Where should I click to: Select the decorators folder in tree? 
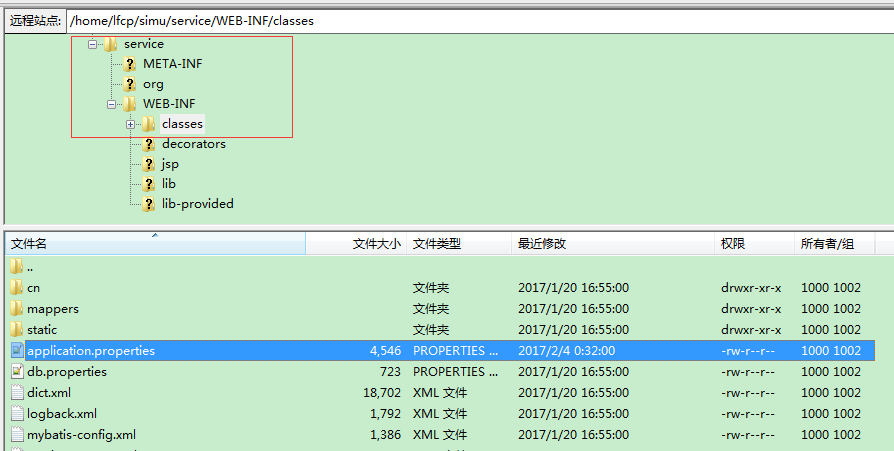[194, 144]
